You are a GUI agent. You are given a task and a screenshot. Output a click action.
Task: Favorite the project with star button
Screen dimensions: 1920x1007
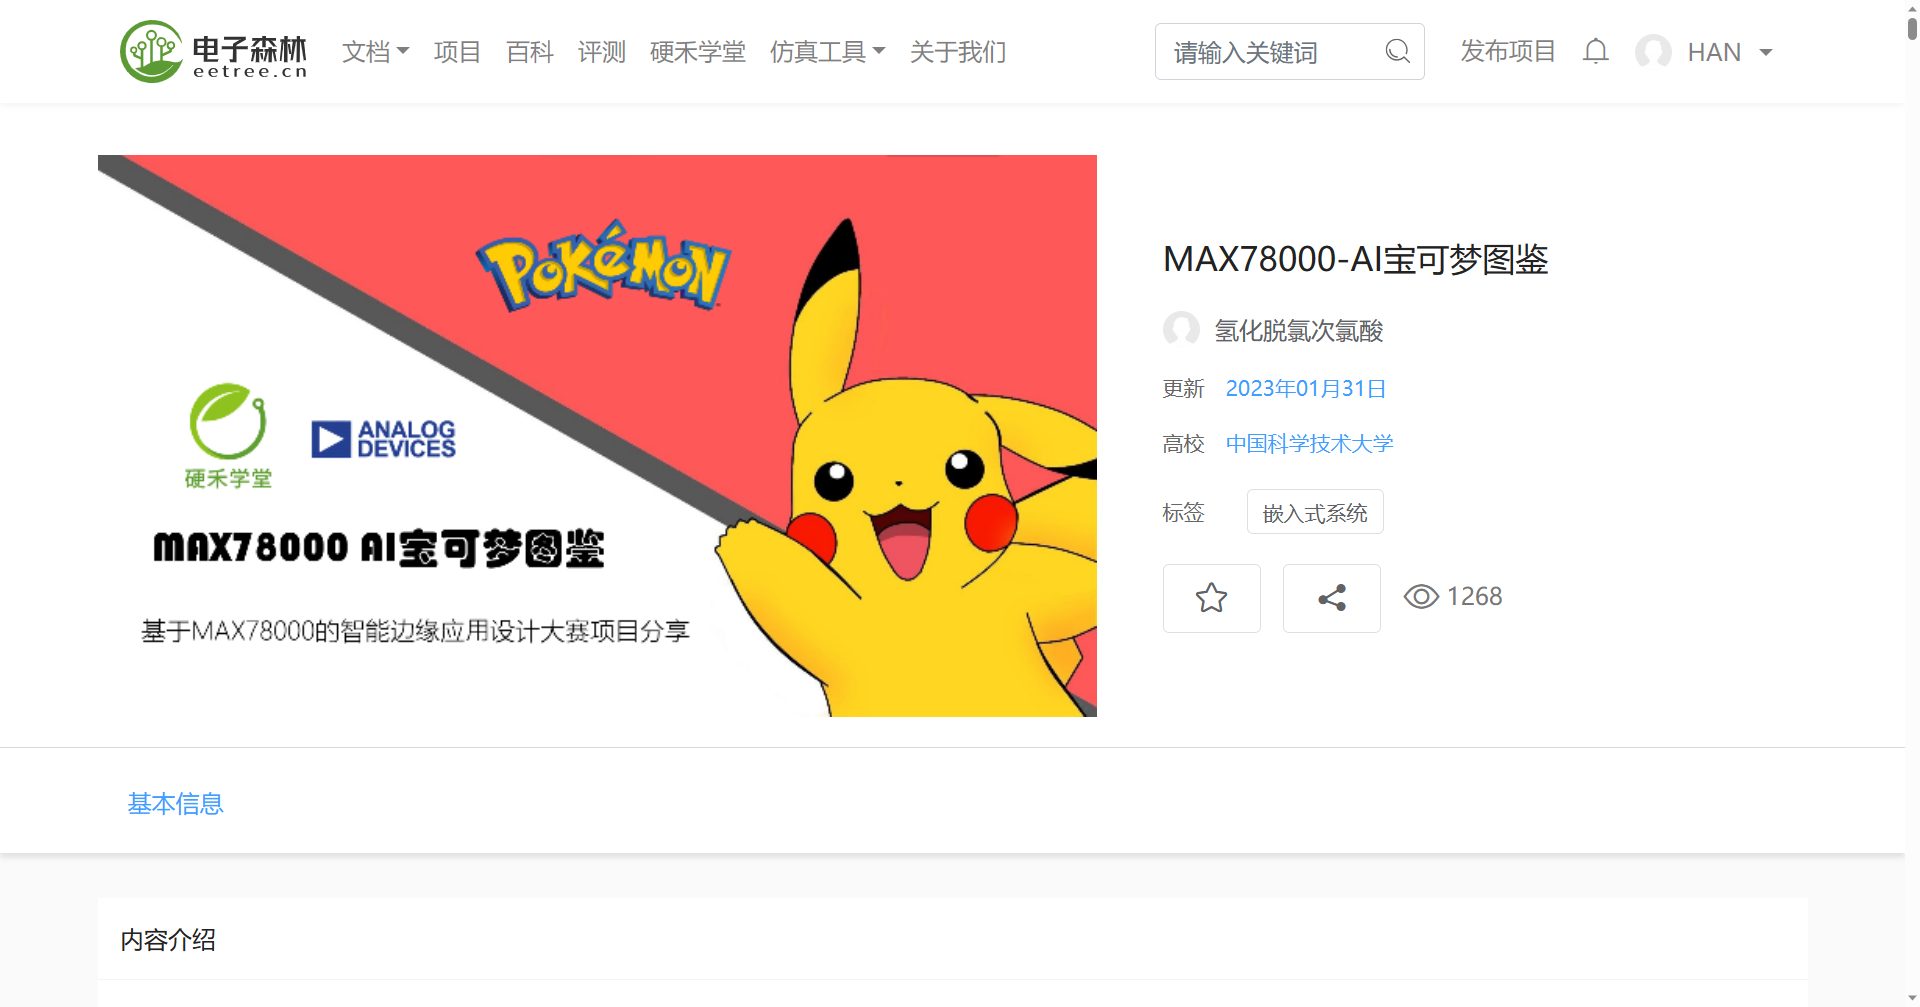(1211, 598)
